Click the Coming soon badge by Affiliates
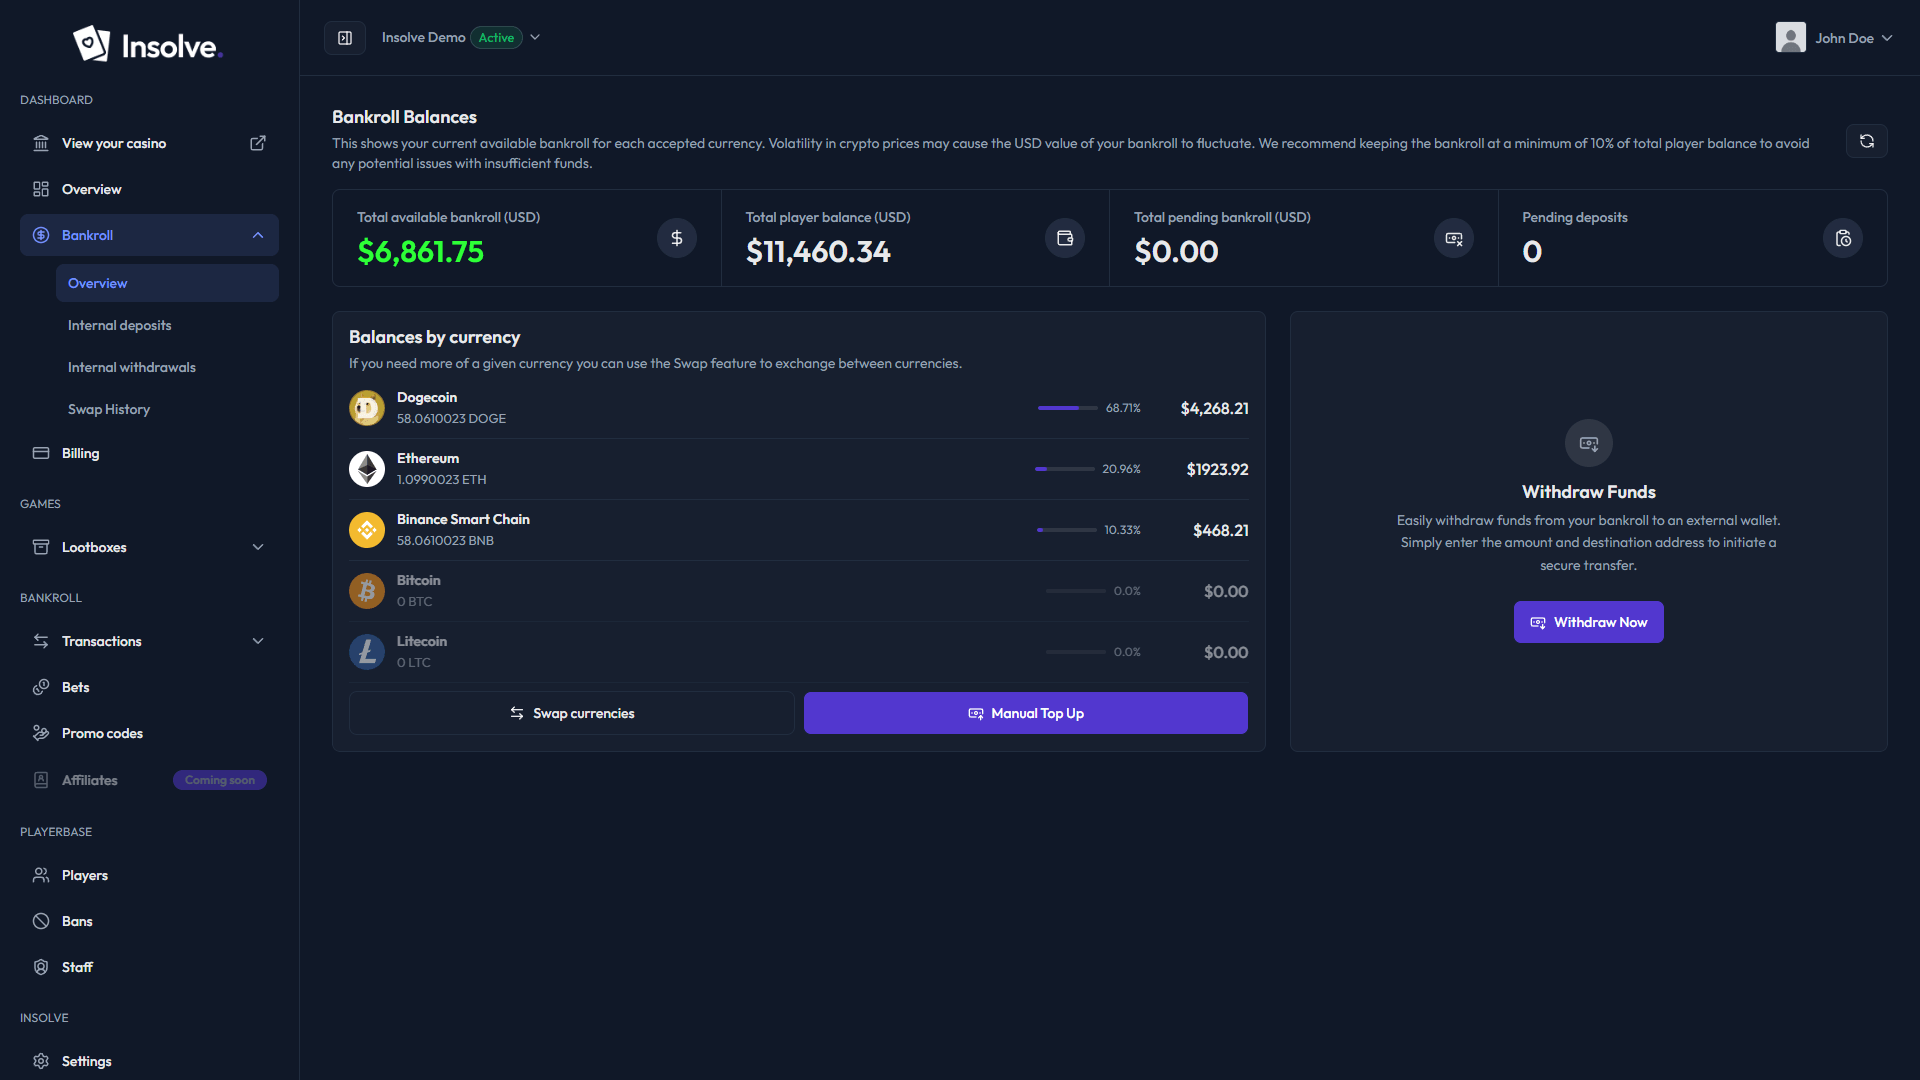Viewport: 1920px width, 1080px height. pyautogui.click(x=220, y=780)
